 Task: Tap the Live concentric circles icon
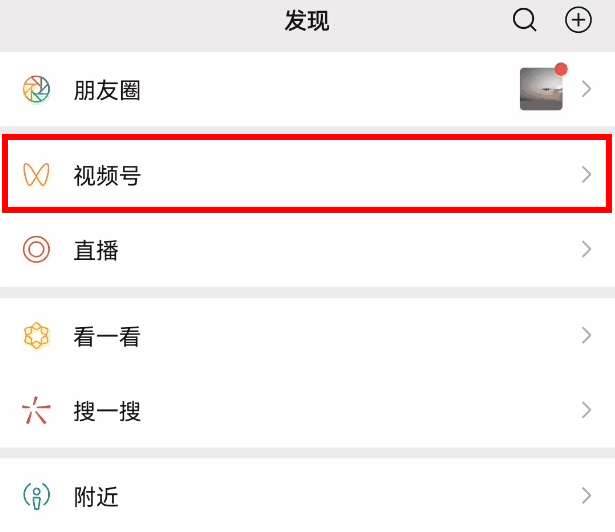click(36, 249)
